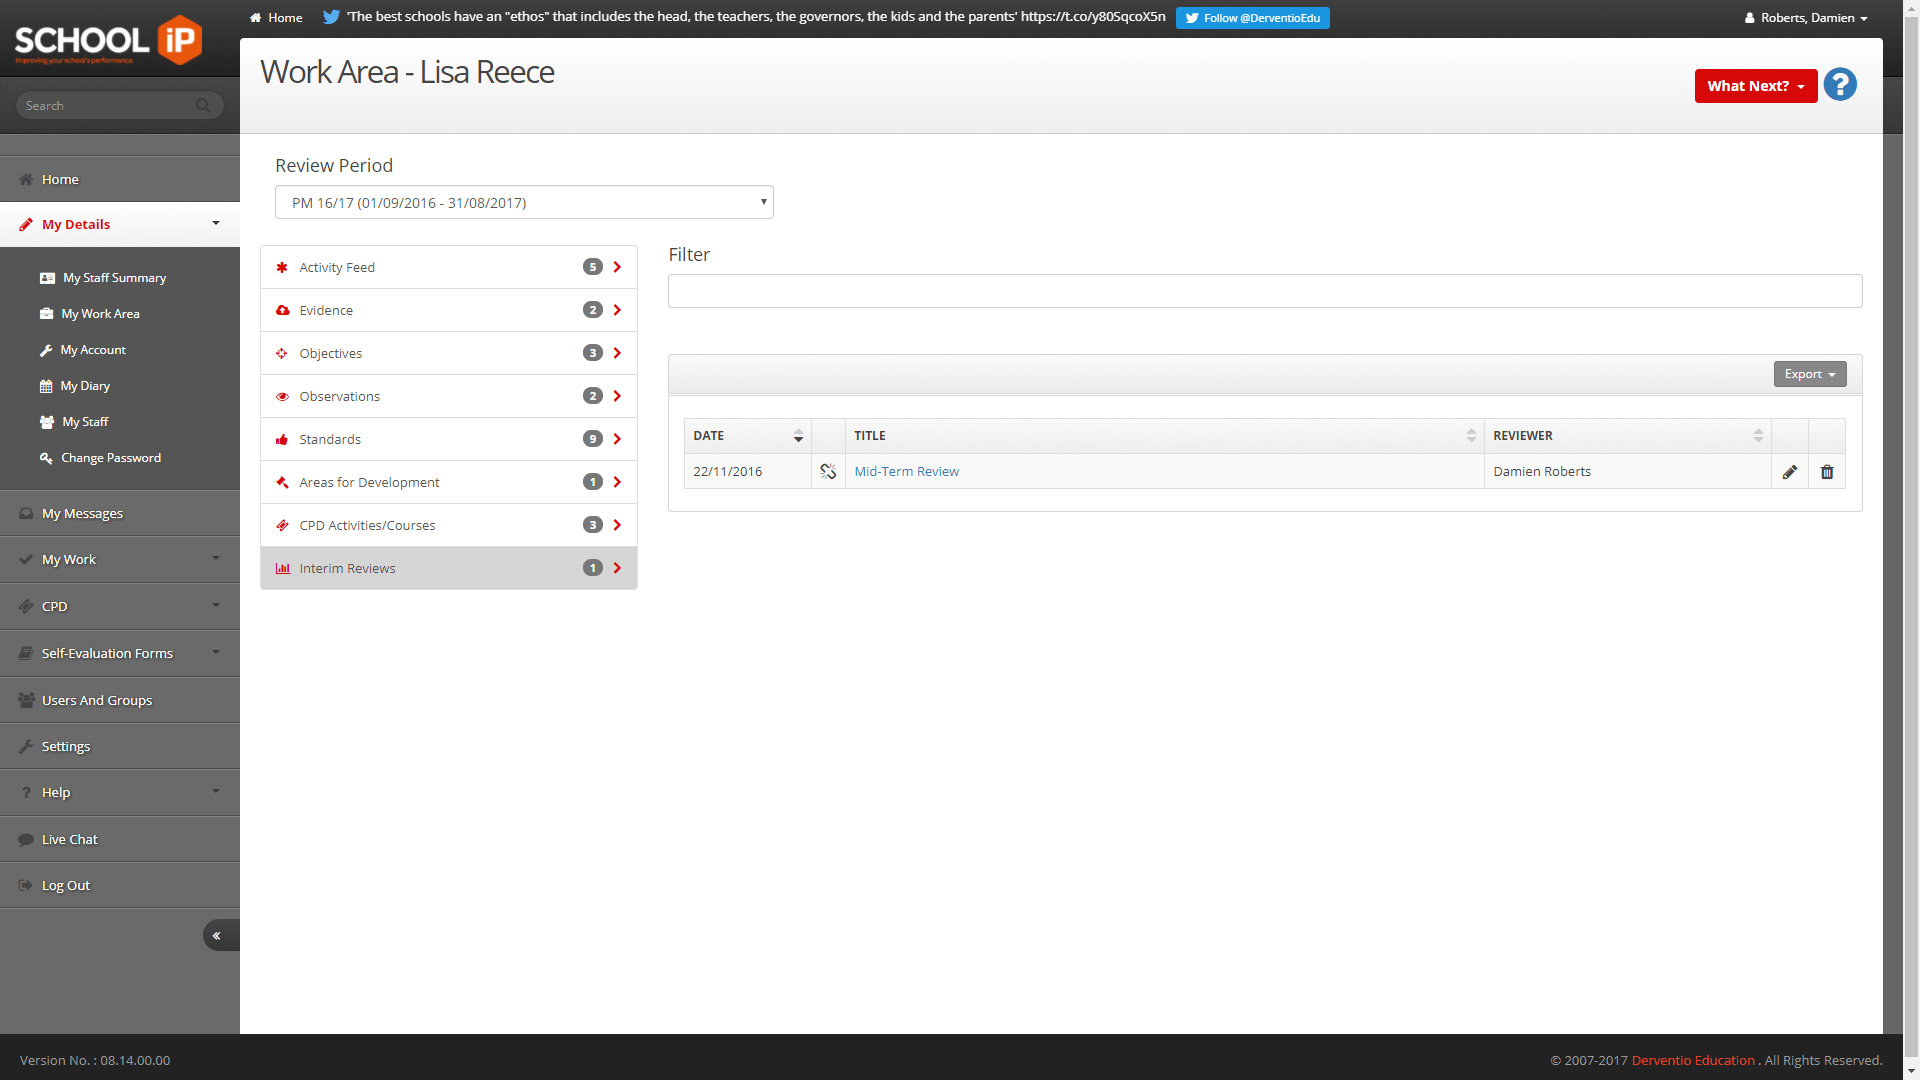Open Settings in the sidebar

tap(120, 746)
